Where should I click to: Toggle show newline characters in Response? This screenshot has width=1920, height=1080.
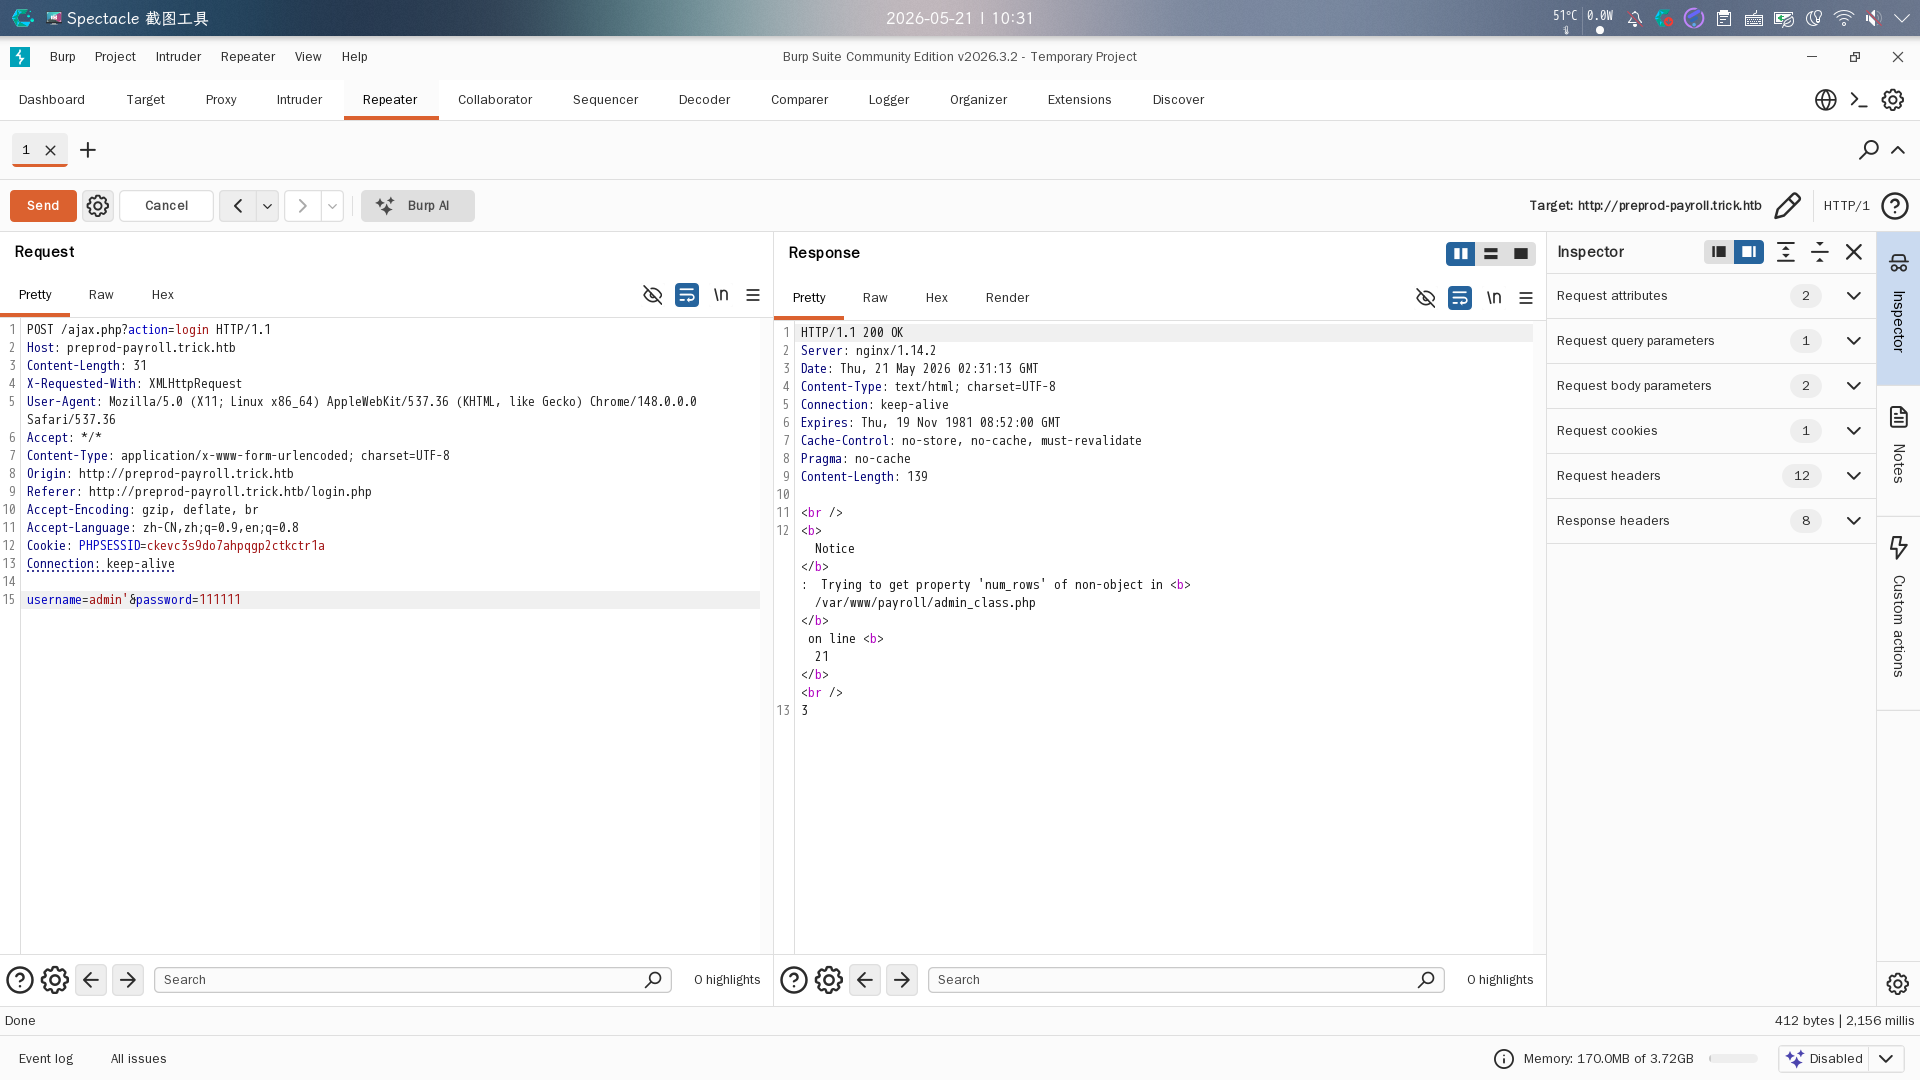pos(1494,298)
